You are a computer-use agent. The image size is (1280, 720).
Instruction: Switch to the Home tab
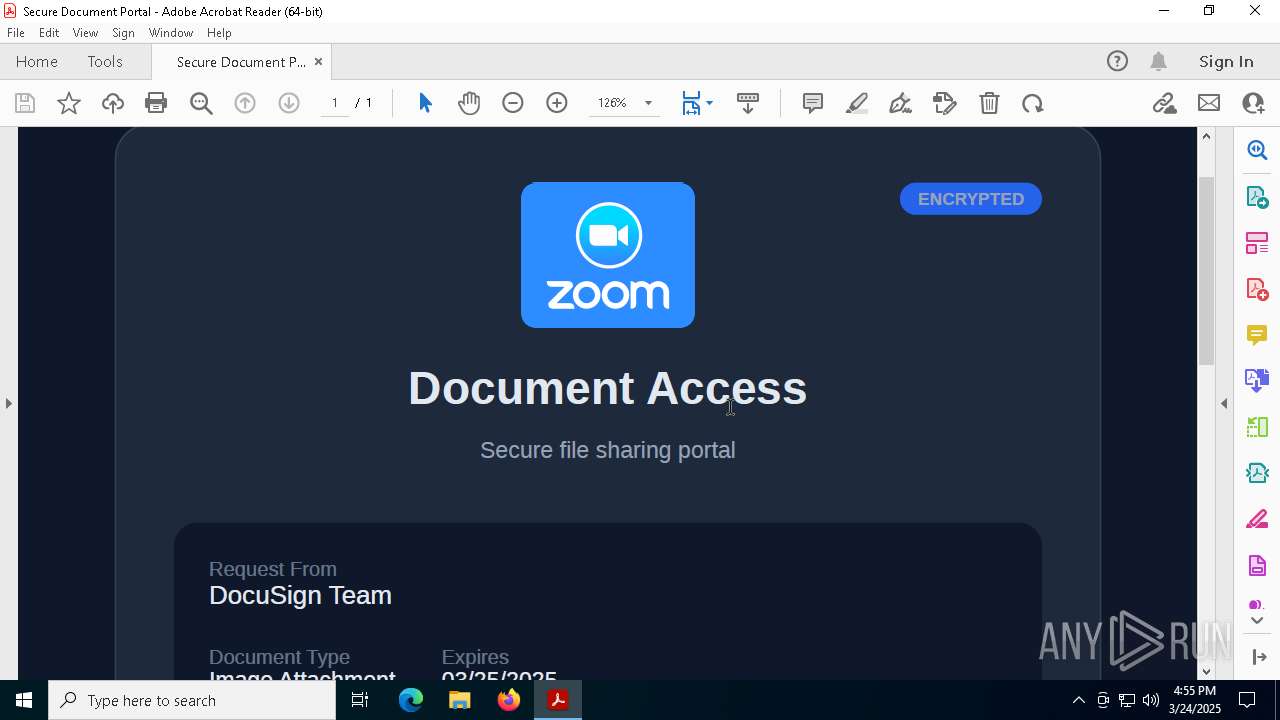tap(37, 61)
